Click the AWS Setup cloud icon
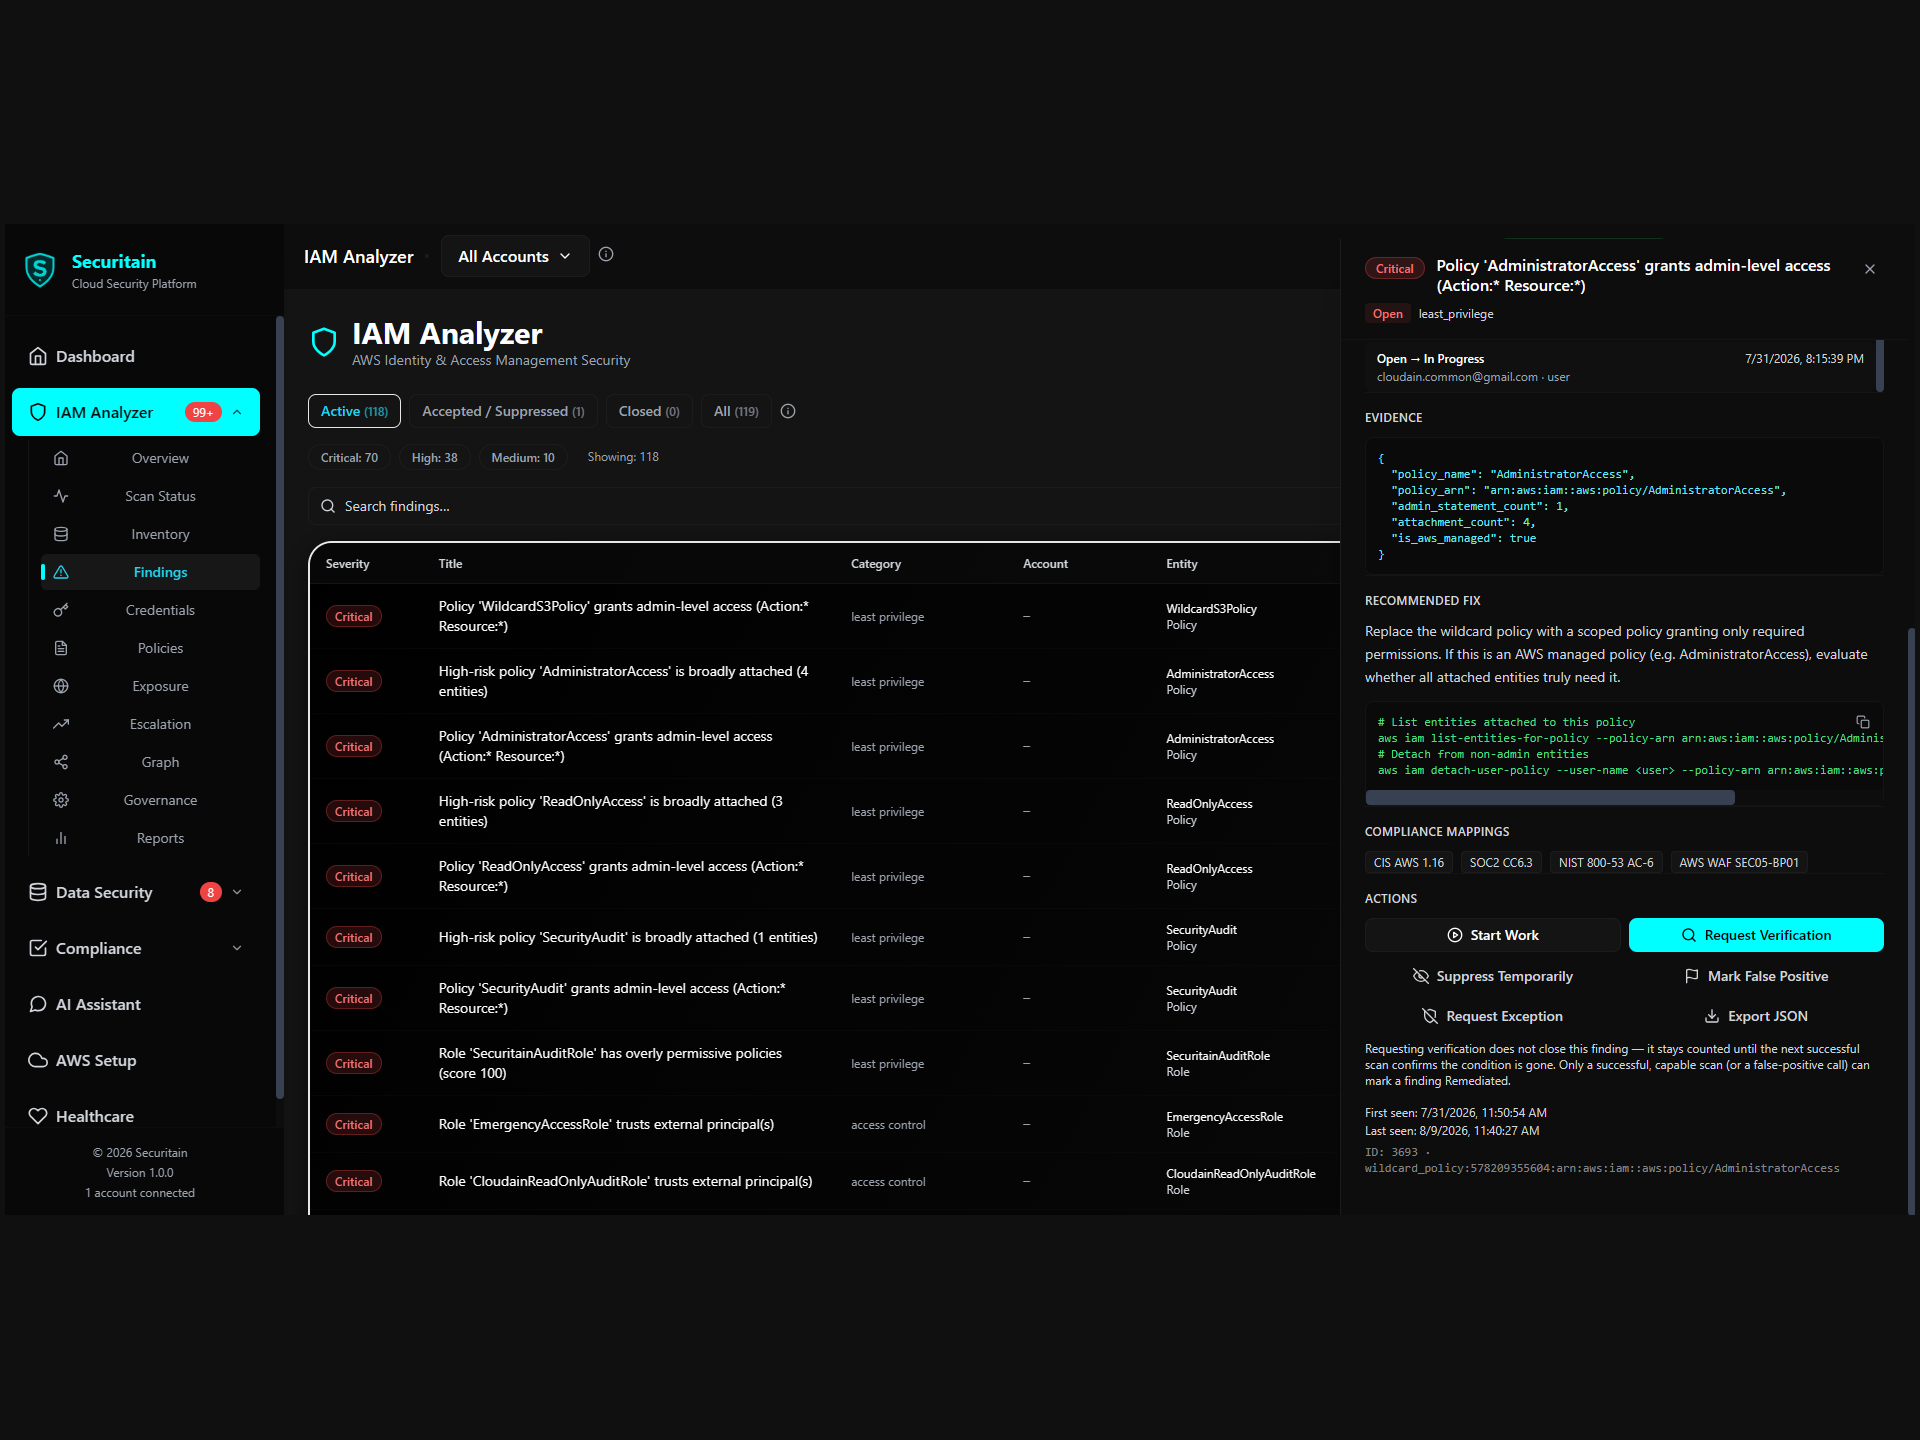Image resolution: width=1920 pixels, height=1440 pixels. tap(38, 1061)
